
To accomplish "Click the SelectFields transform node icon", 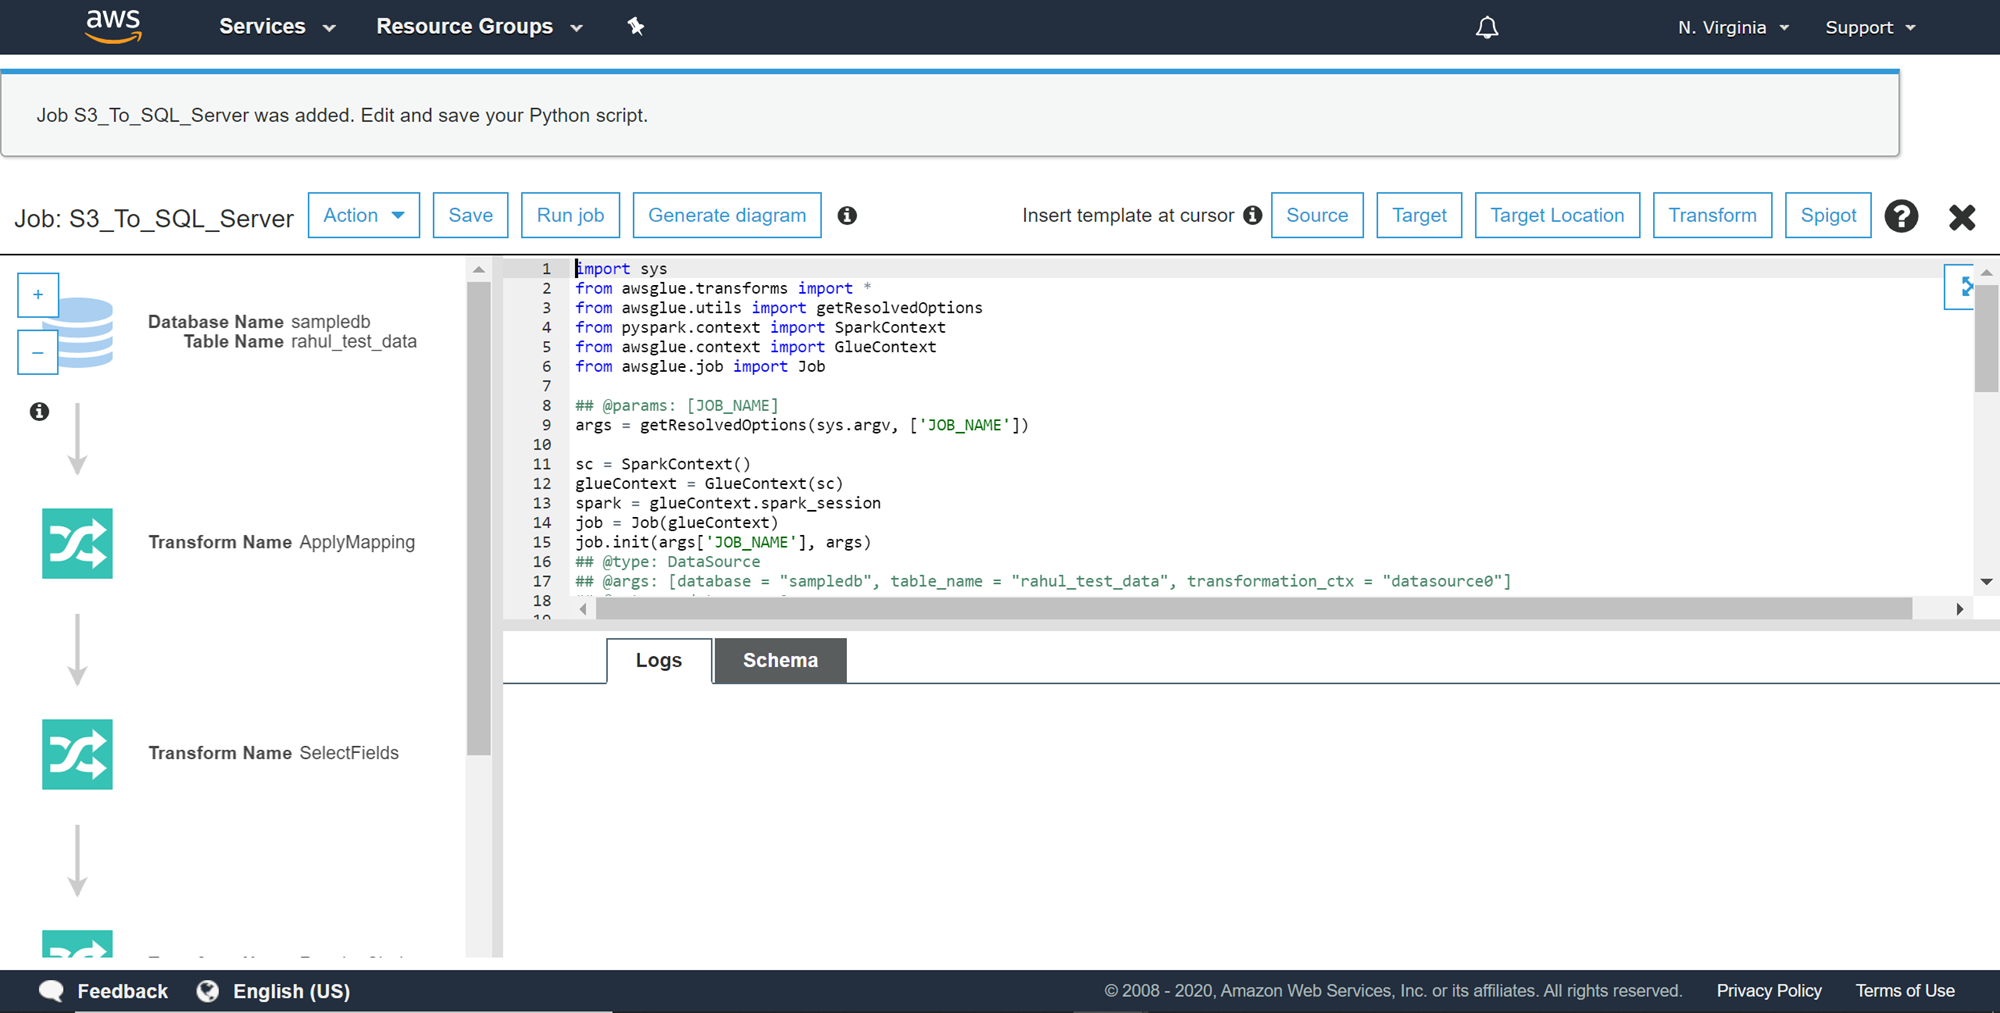I will pyautogui.click(x=77, y=754).
